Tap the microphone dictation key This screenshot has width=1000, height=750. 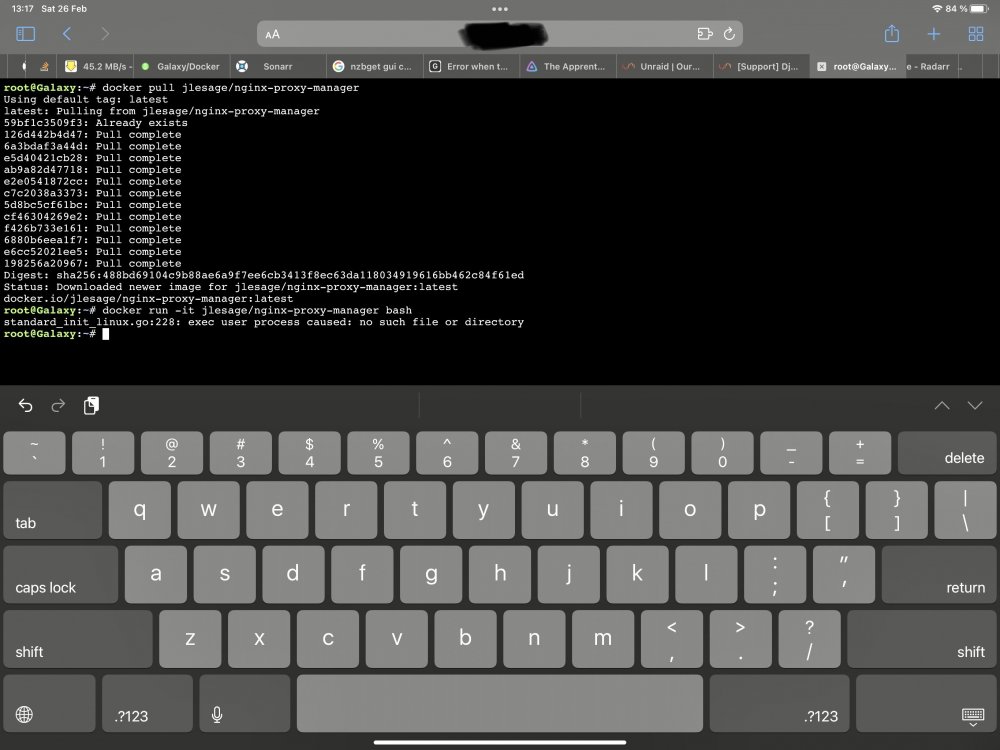coord(244,703)
